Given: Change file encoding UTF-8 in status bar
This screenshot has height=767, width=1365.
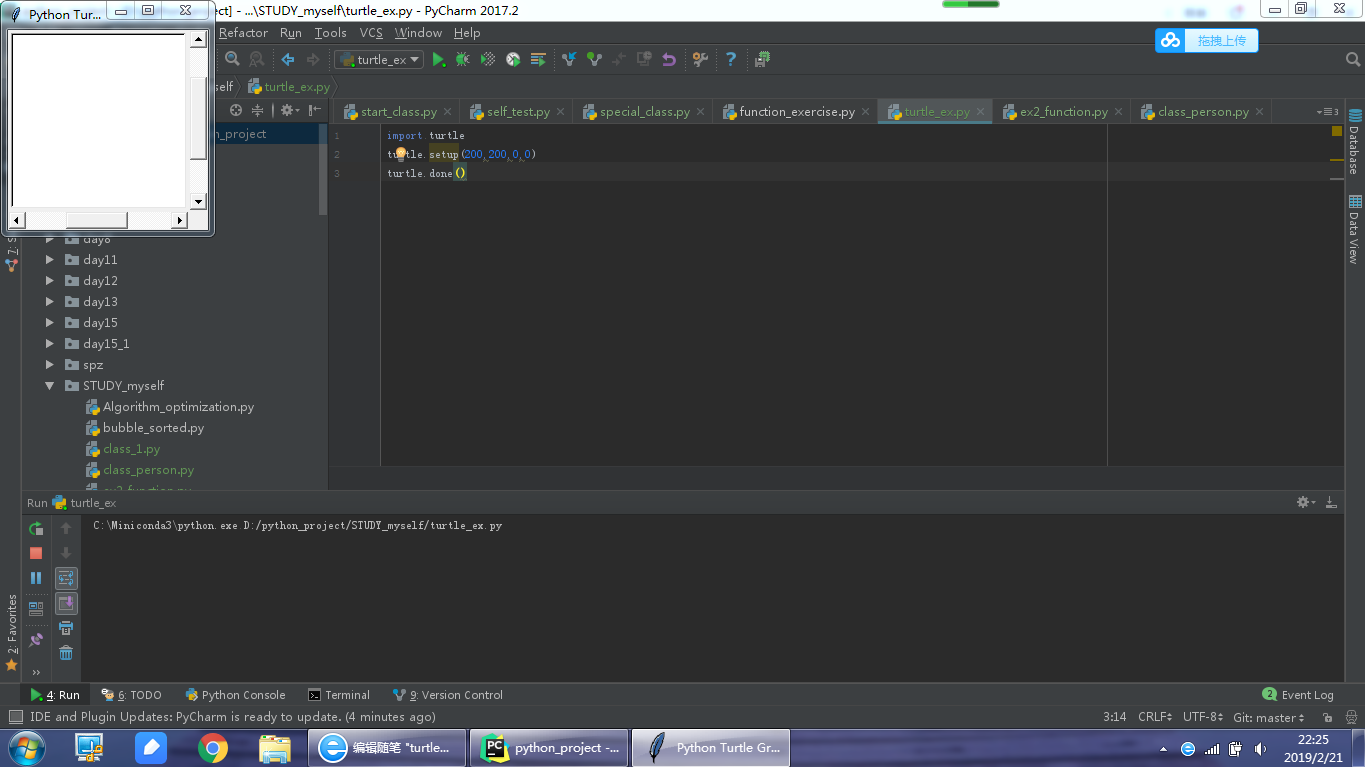Looking at the screenshot, I should (x=1202, y=717).
